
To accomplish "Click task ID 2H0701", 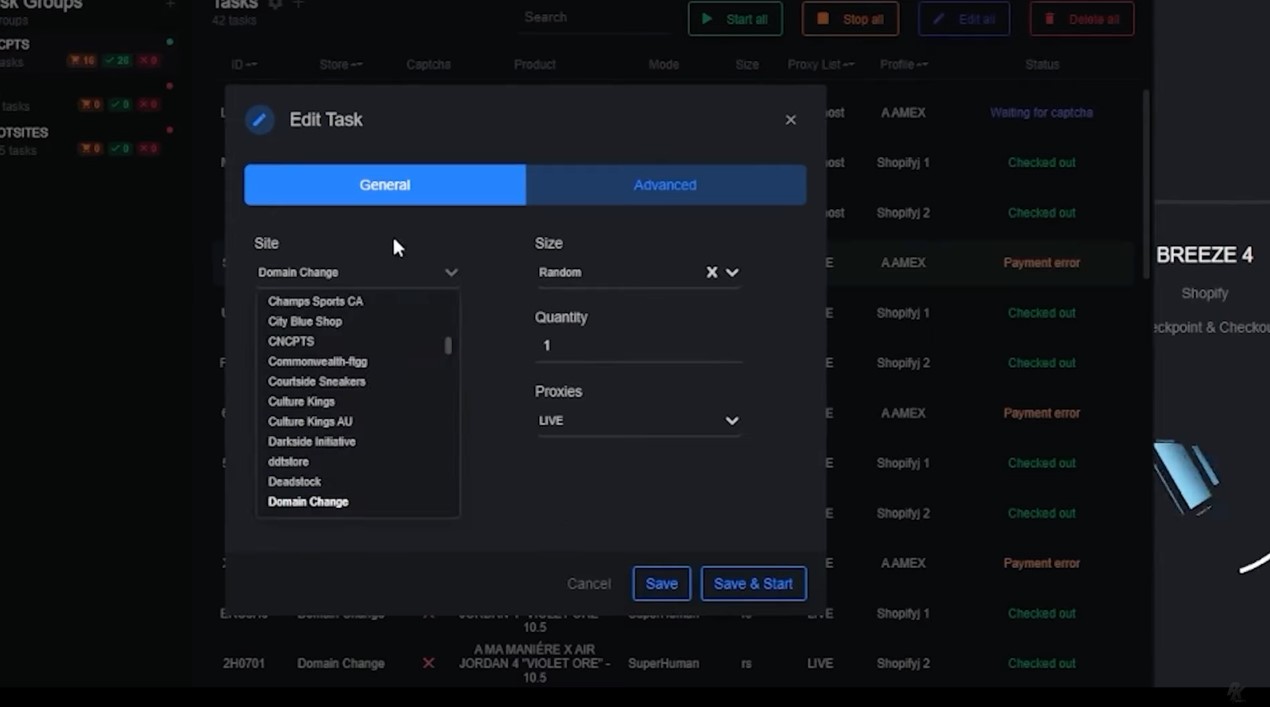I will pos(244,663).
